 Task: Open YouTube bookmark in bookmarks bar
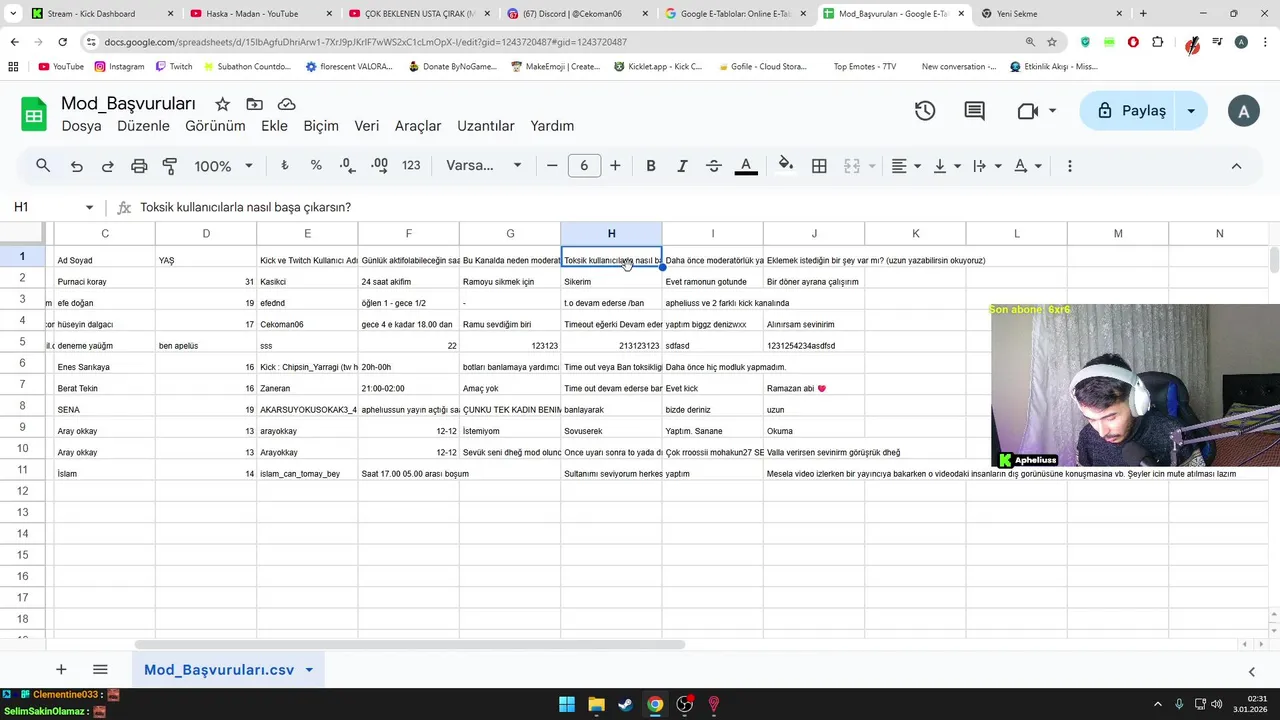60,66
